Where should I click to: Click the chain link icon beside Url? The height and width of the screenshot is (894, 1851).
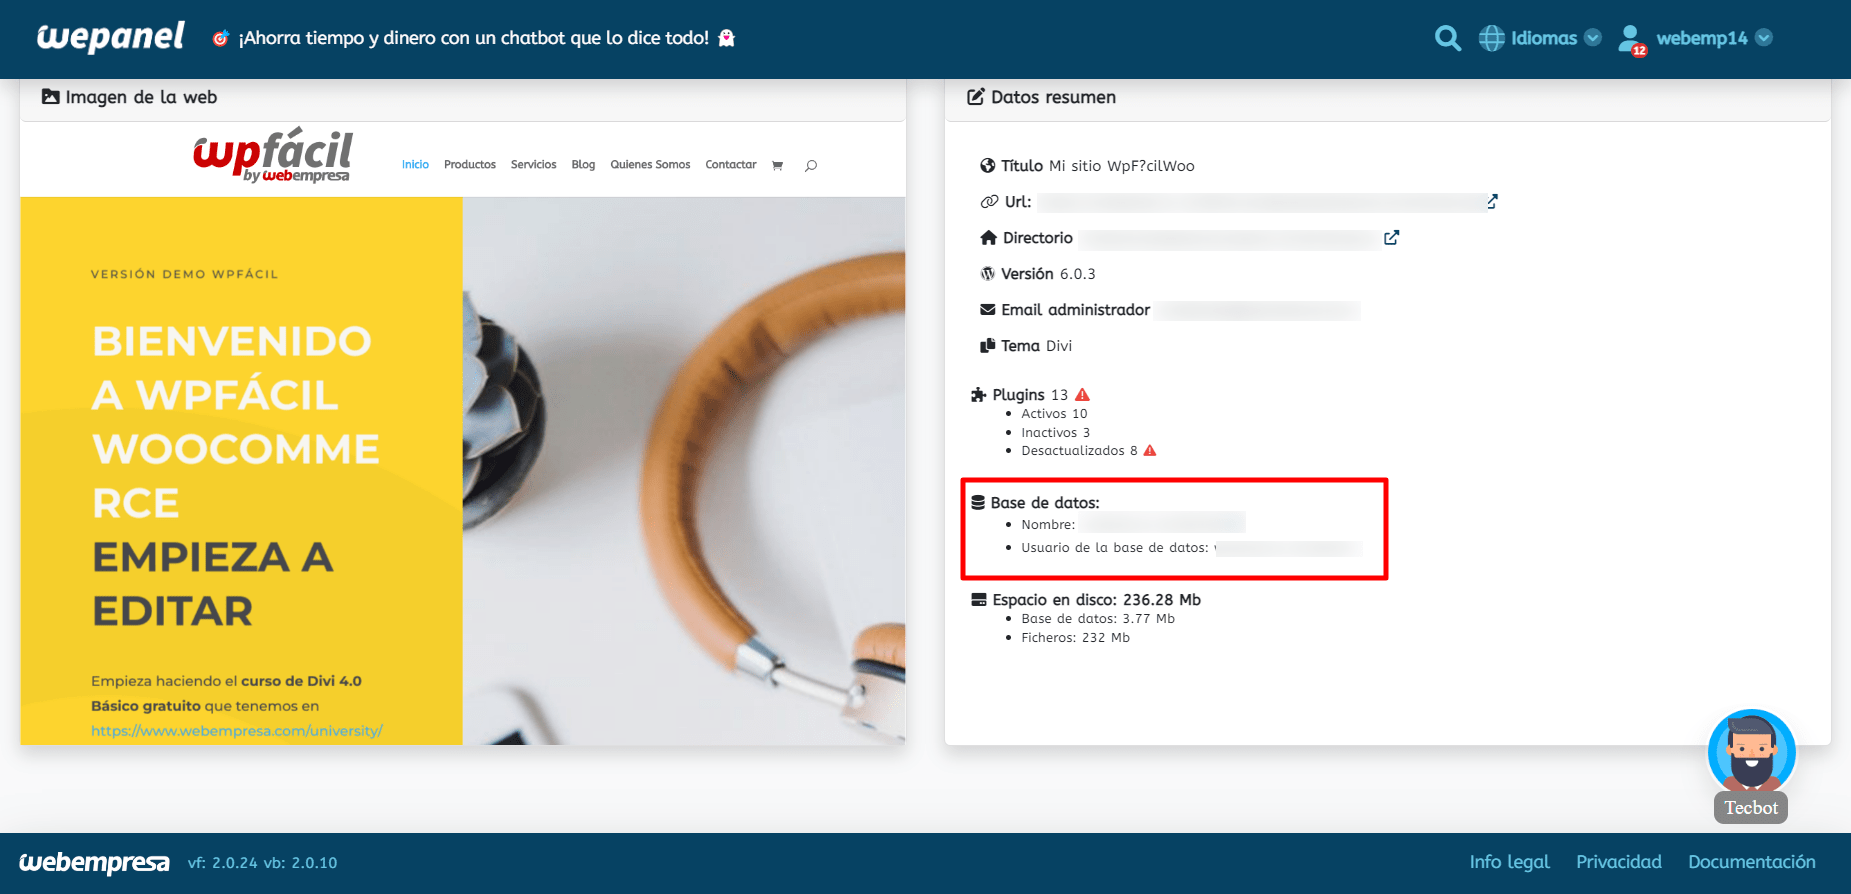tap(989, 201)
